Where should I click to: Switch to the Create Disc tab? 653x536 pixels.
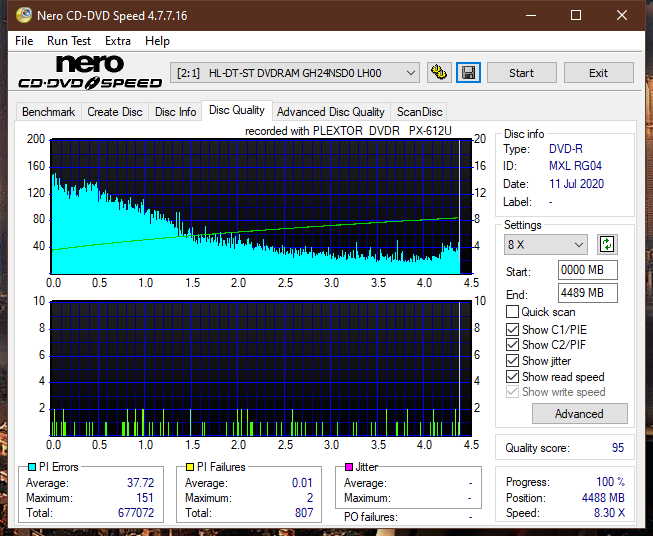[x=115, y=112]
